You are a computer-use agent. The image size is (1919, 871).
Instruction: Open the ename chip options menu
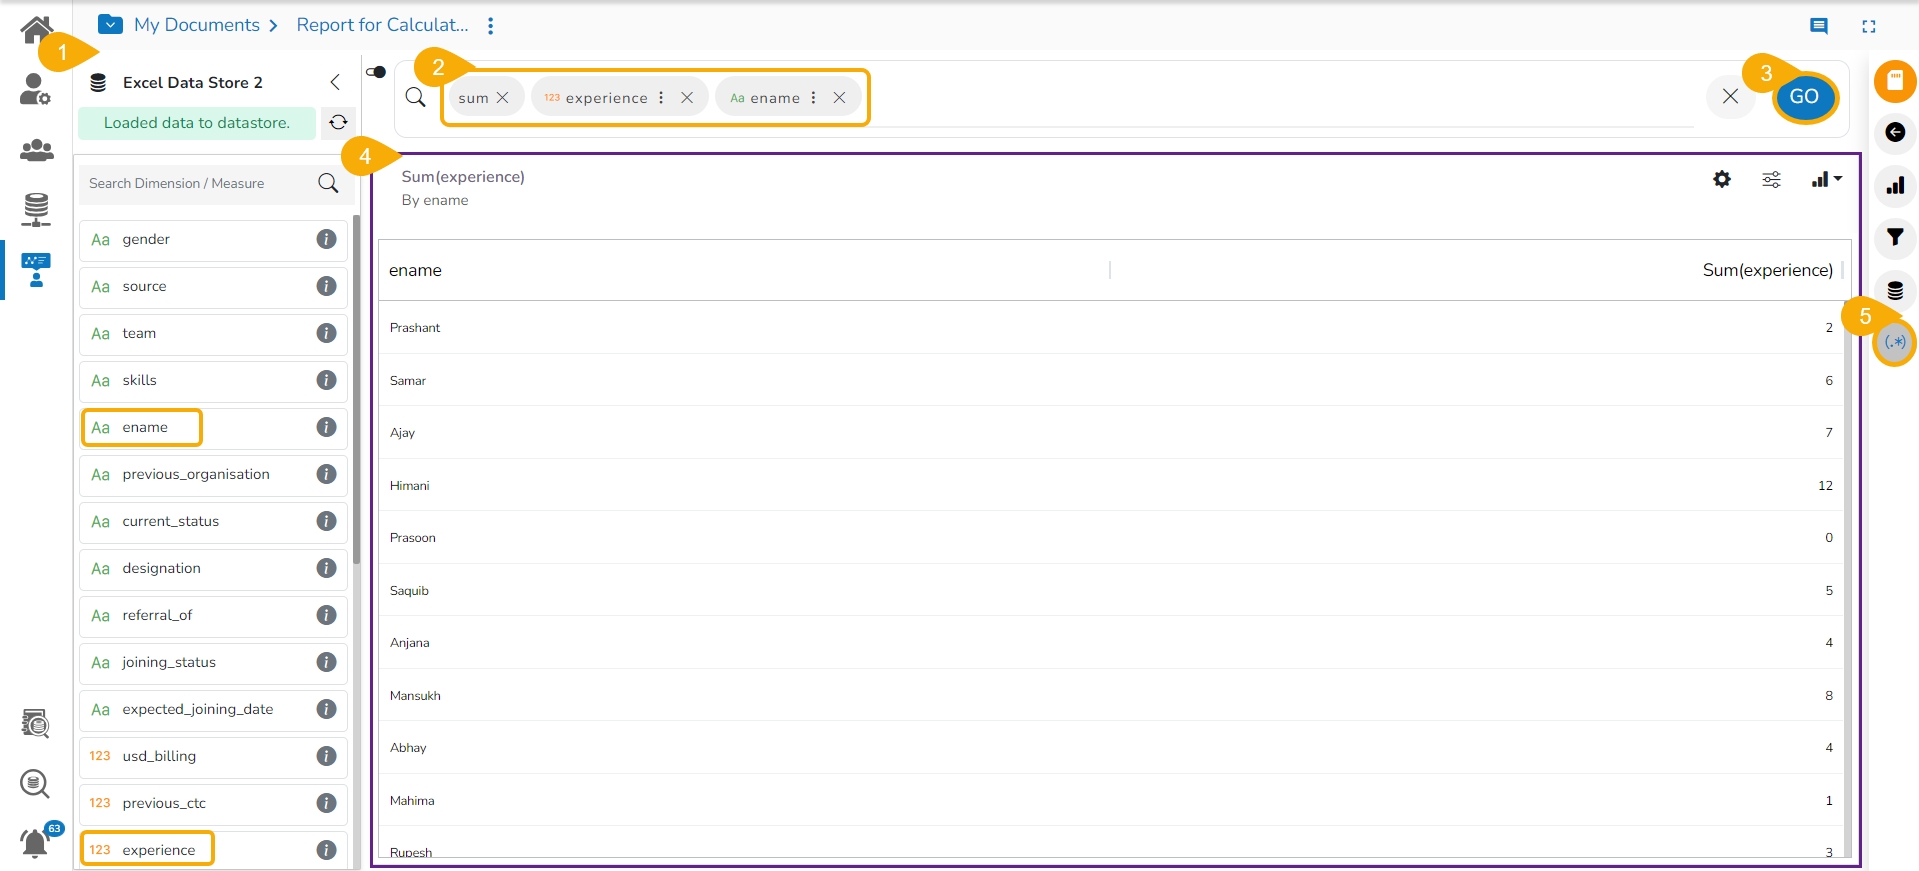coord(813,98)
